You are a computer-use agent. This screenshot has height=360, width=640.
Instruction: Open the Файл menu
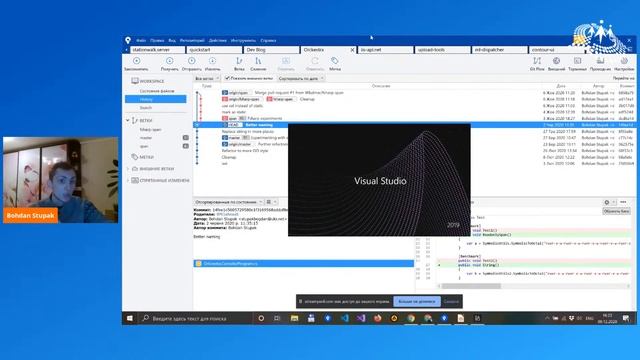tap(141, 41)
